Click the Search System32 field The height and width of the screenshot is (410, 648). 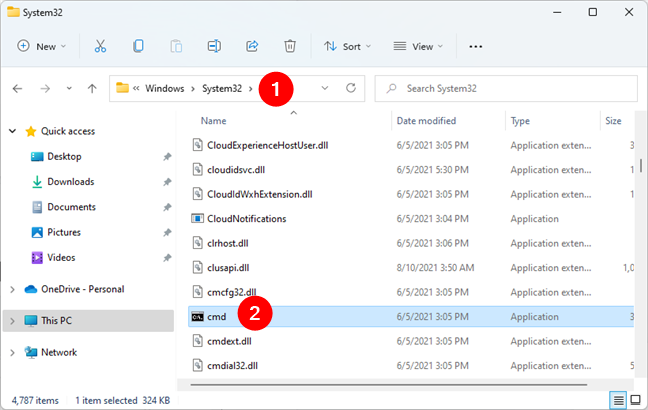506,88
